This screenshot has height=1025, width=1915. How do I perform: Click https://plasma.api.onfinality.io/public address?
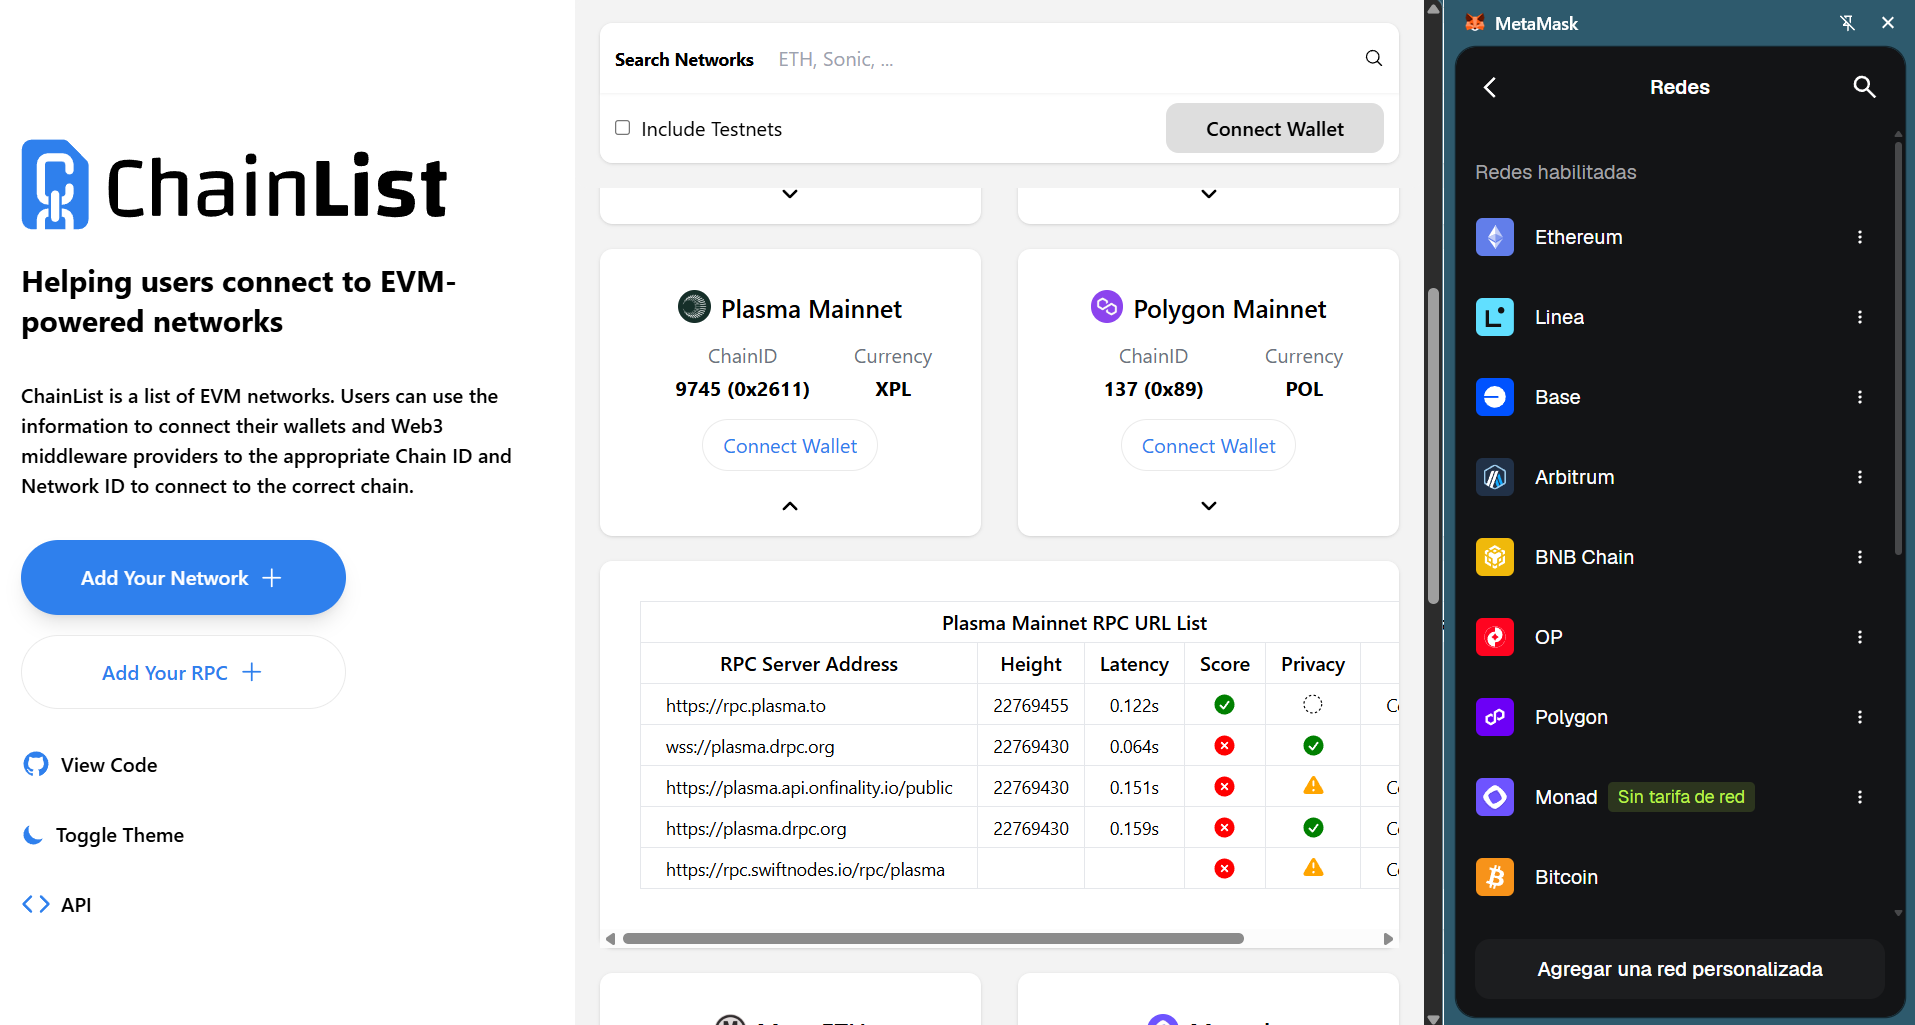click(809, 787)
